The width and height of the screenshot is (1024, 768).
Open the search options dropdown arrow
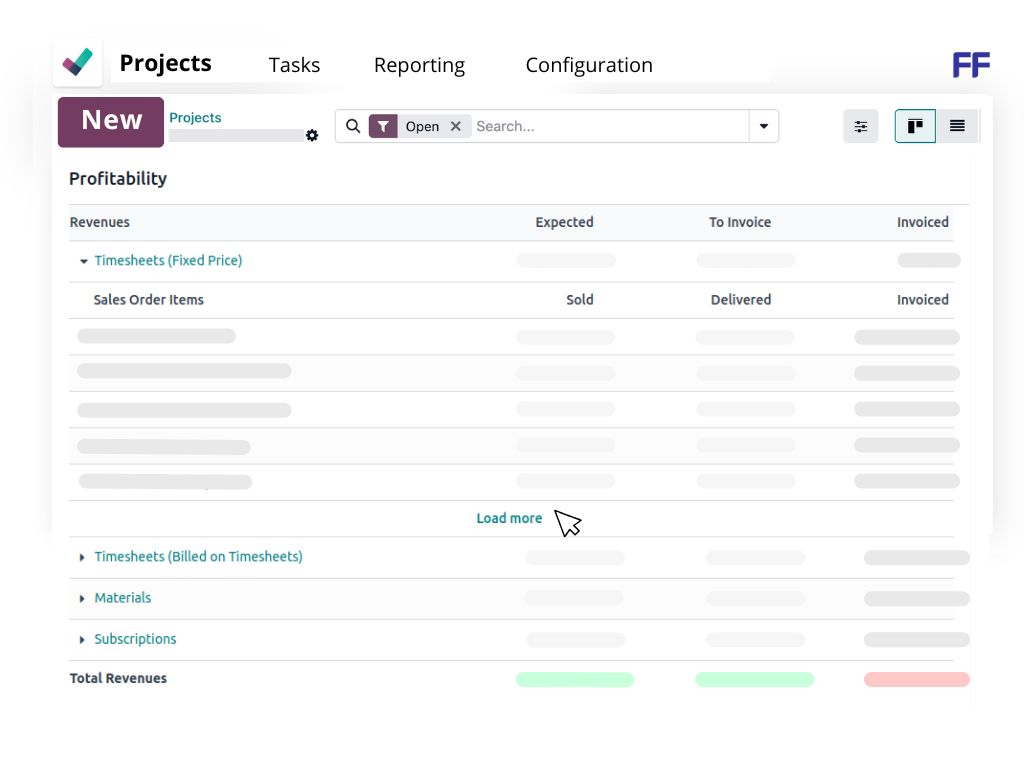(764, 127)
